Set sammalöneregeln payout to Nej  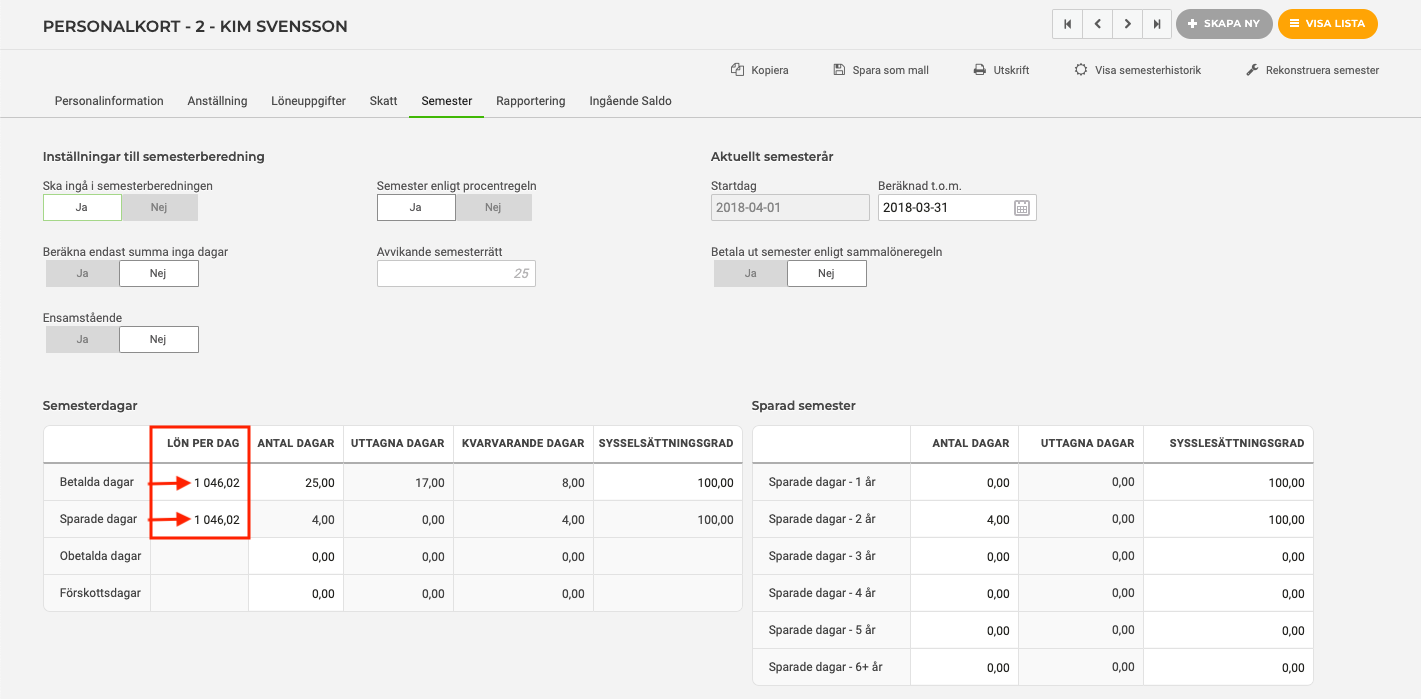click(x=827, y=274)
